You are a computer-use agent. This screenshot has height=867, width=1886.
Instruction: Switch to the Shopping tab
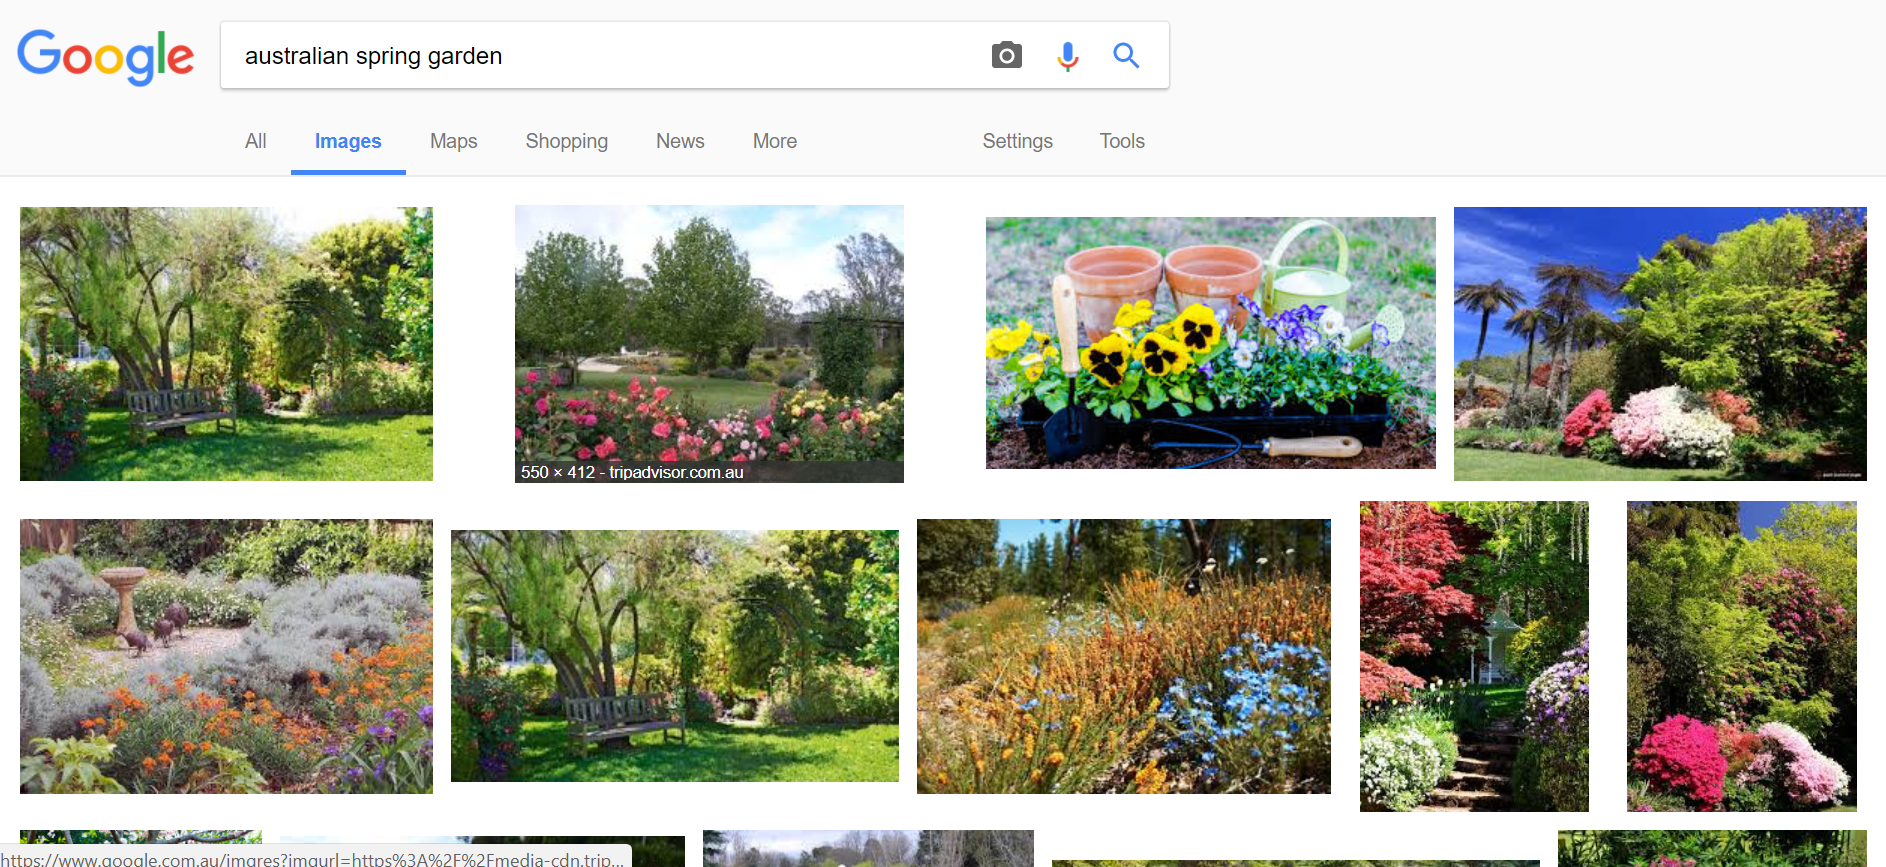pyautogui.click(x=566, y=141)
